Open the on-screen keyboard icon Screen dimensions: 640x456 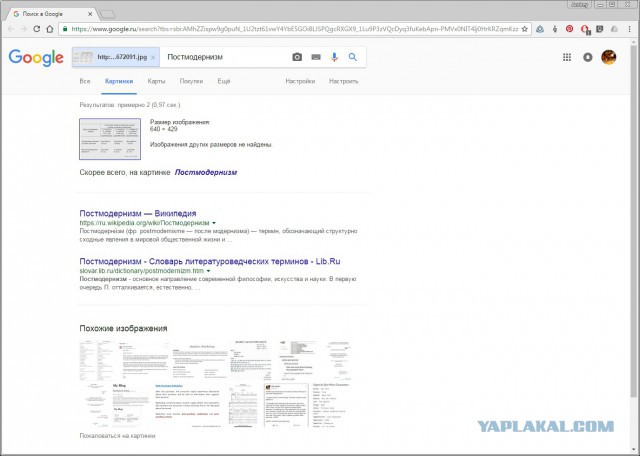pos(316,57)
